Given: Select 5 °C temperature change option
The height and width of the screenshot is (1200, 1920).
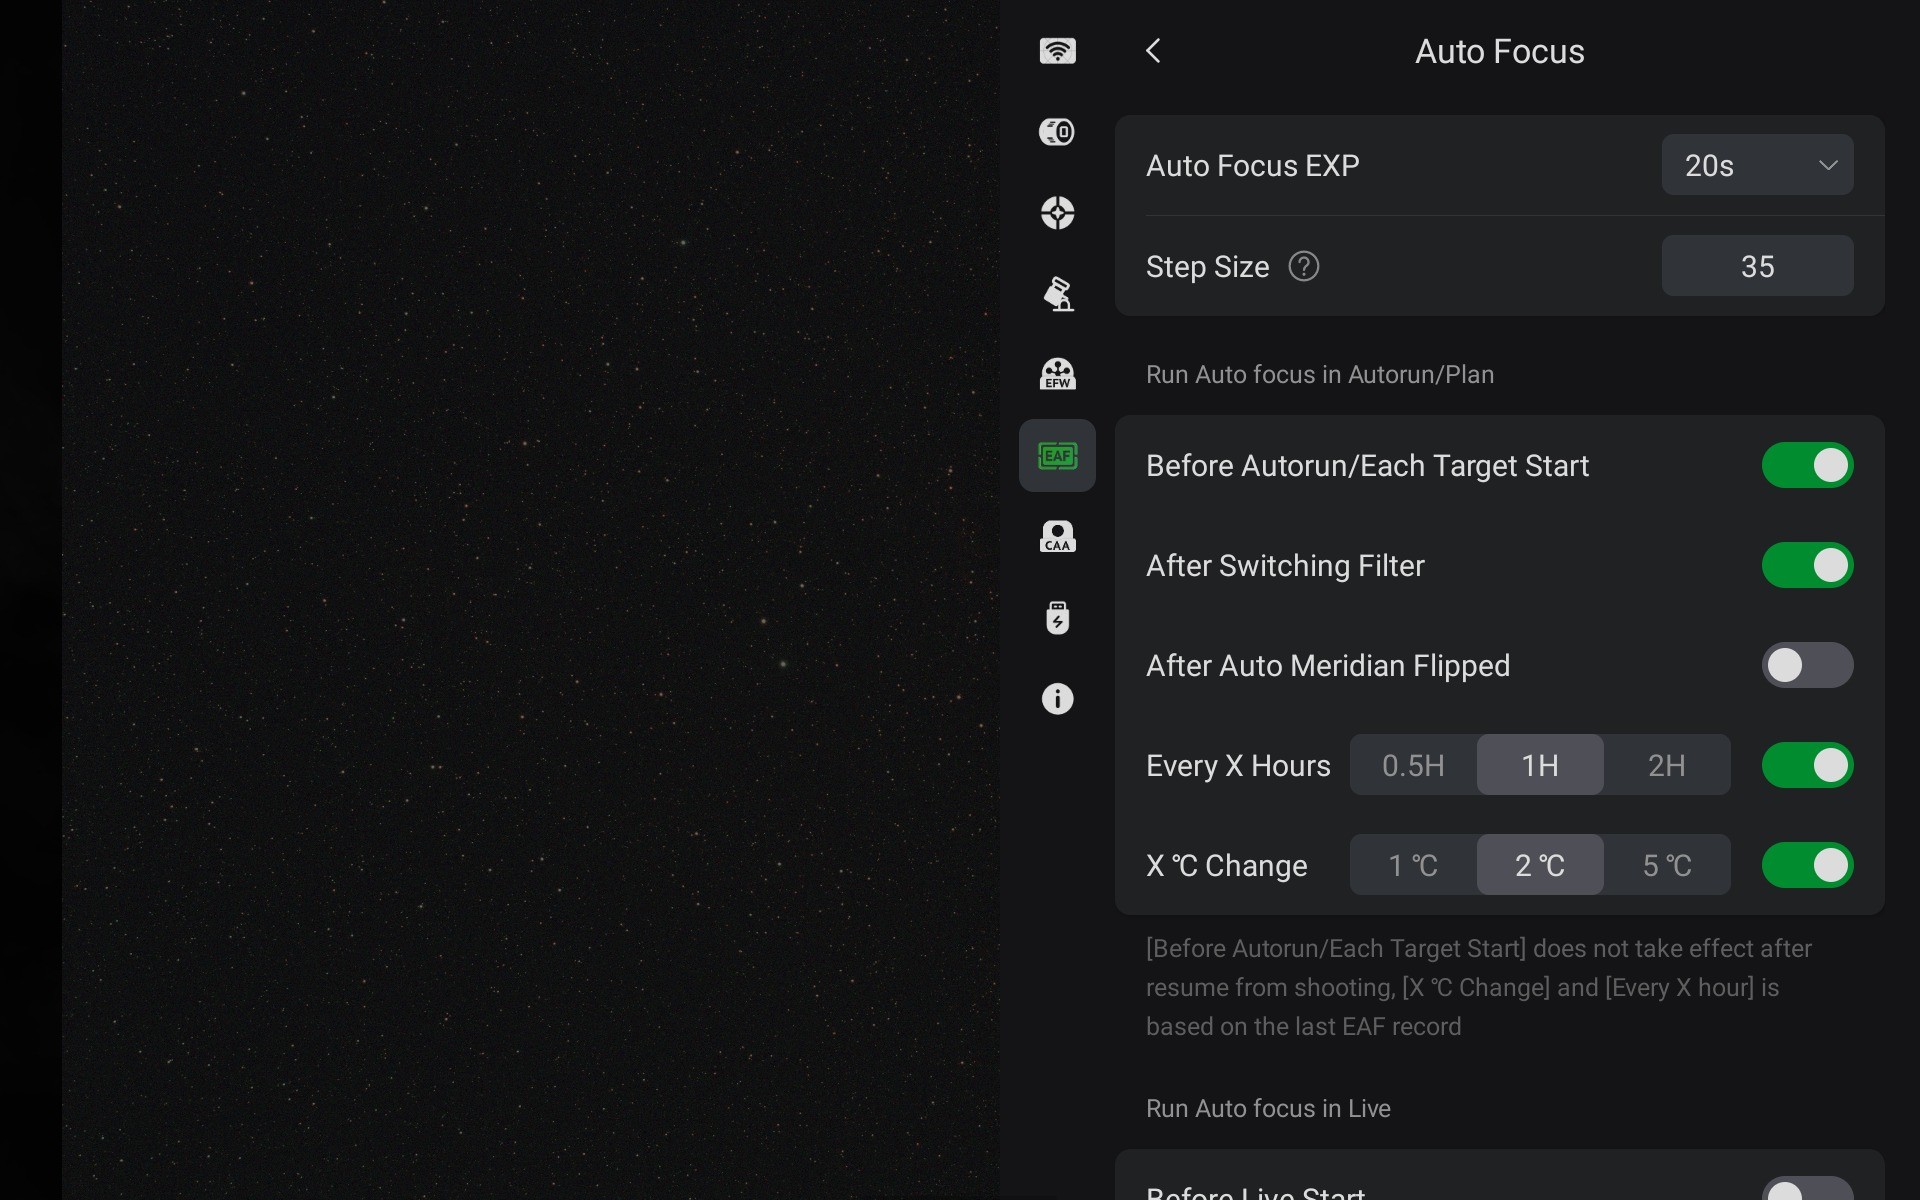Looking at the screenshot, I should 1667,865.
